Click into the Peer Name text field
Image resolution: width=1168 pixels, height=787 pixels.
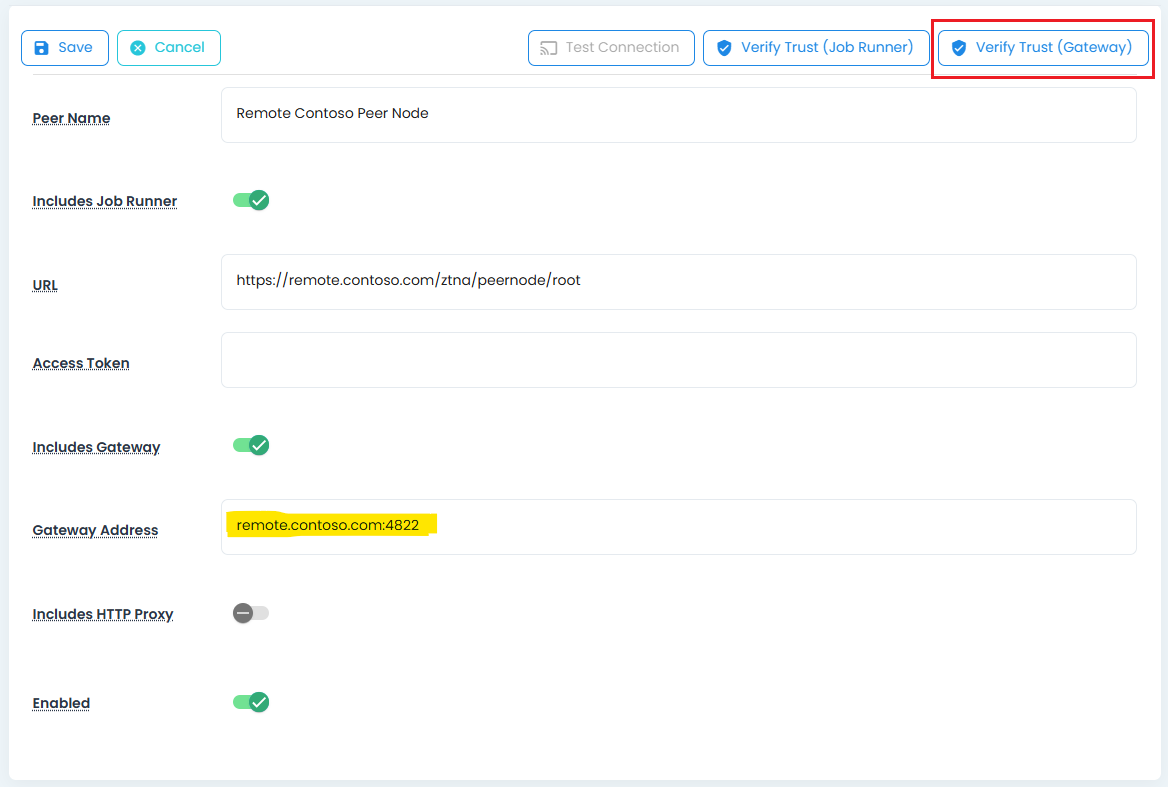pos(678,114)
